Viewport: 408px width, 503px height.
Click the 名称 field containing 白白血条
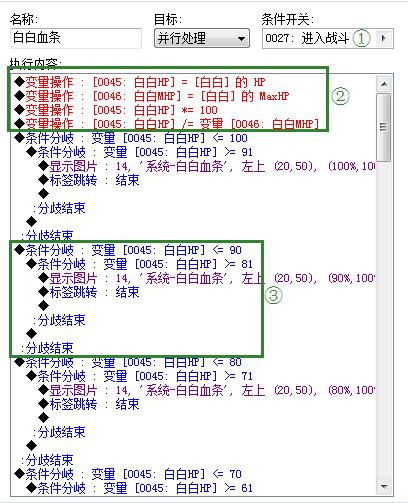coord(76,38)
